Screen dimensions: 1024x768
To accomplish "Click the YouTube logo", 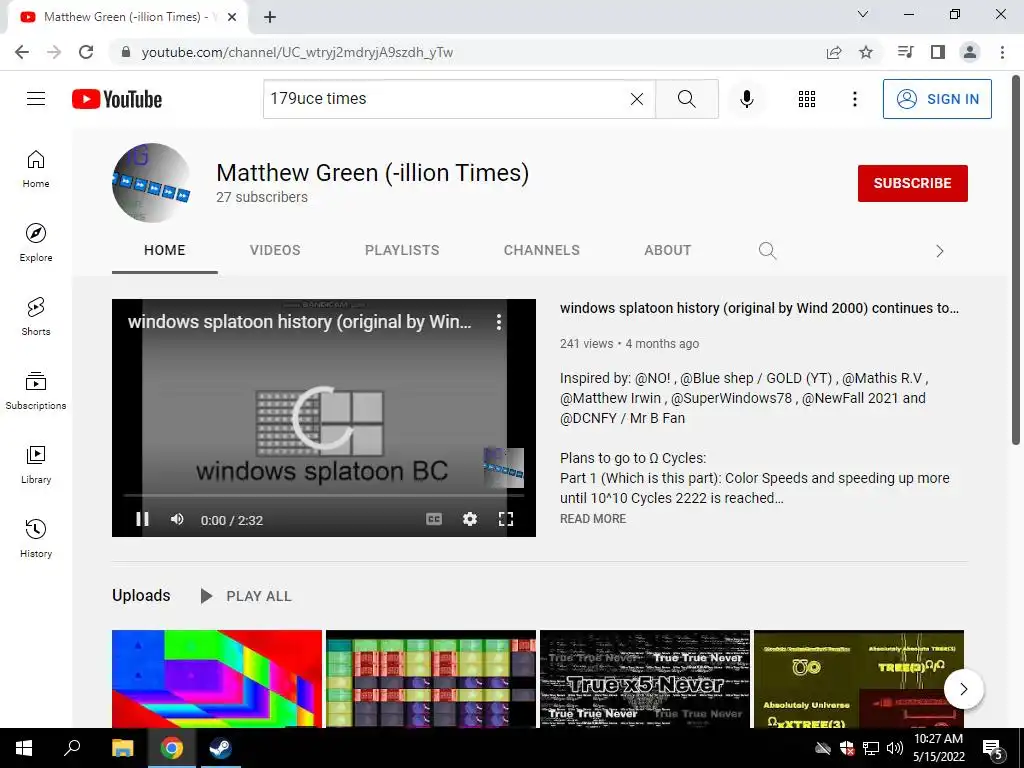I will 117,99.
